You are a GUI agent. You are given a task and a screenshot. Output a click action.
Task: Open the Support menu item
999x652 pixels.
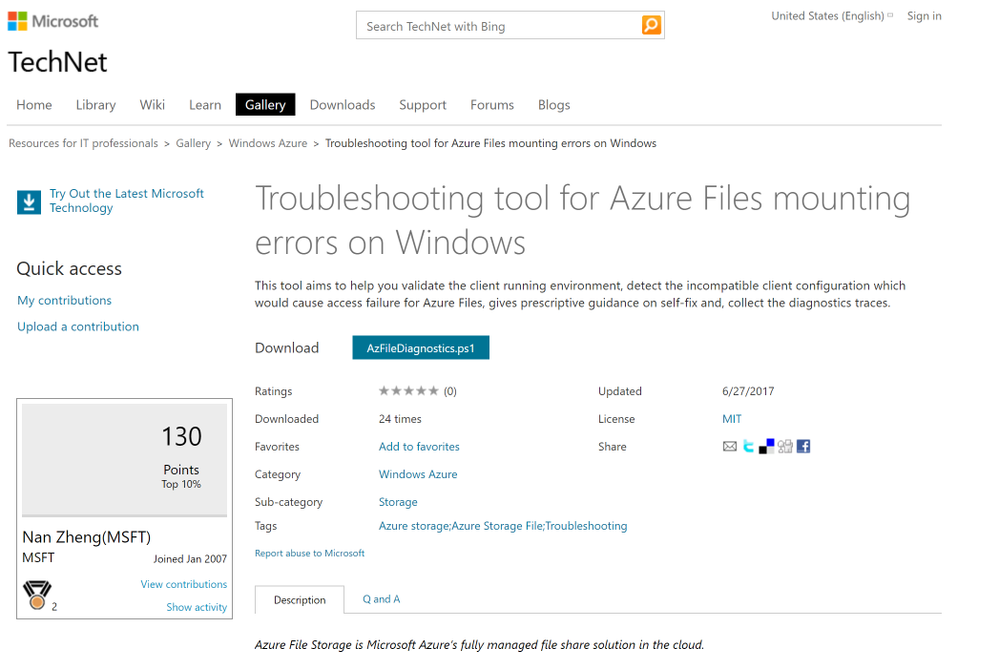point(422,105)
